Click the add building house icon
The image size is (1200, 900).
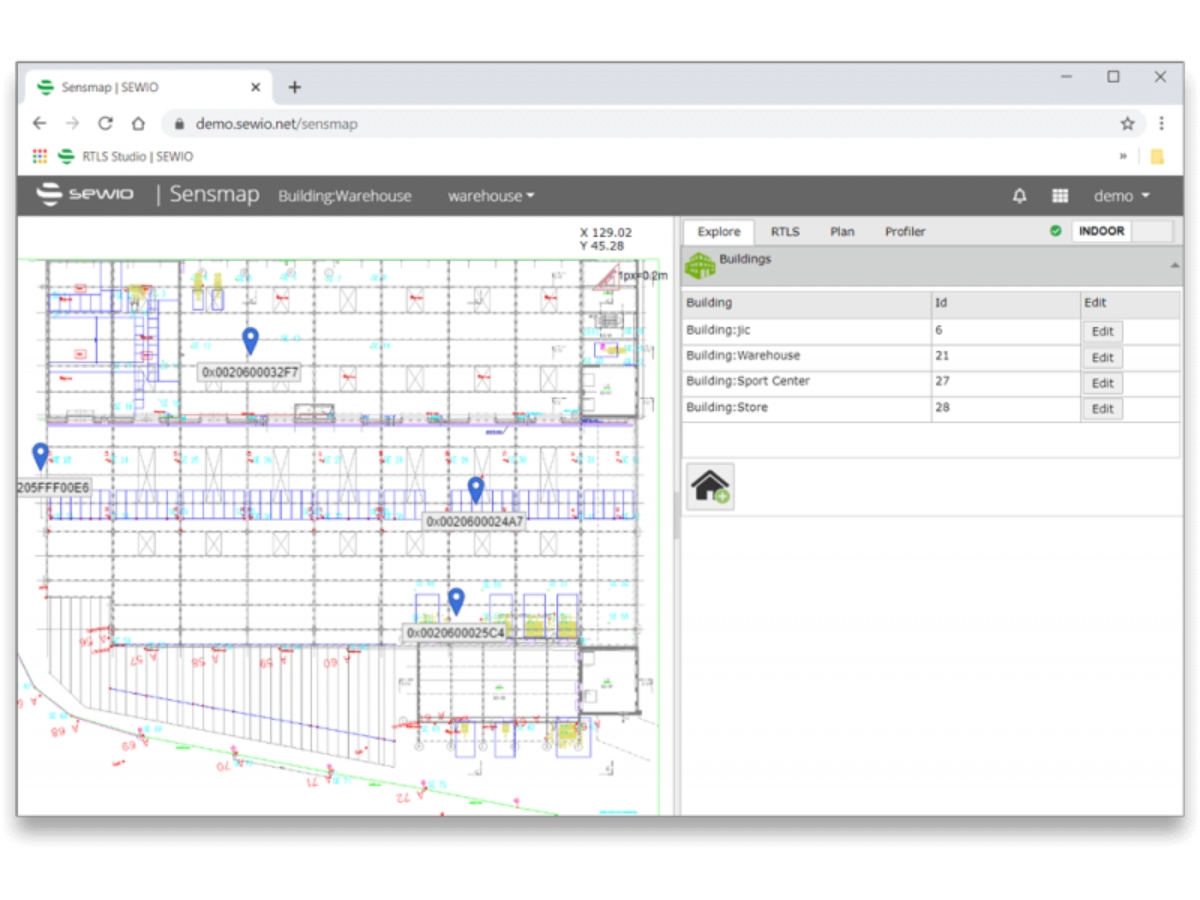(x=710, y=487)
